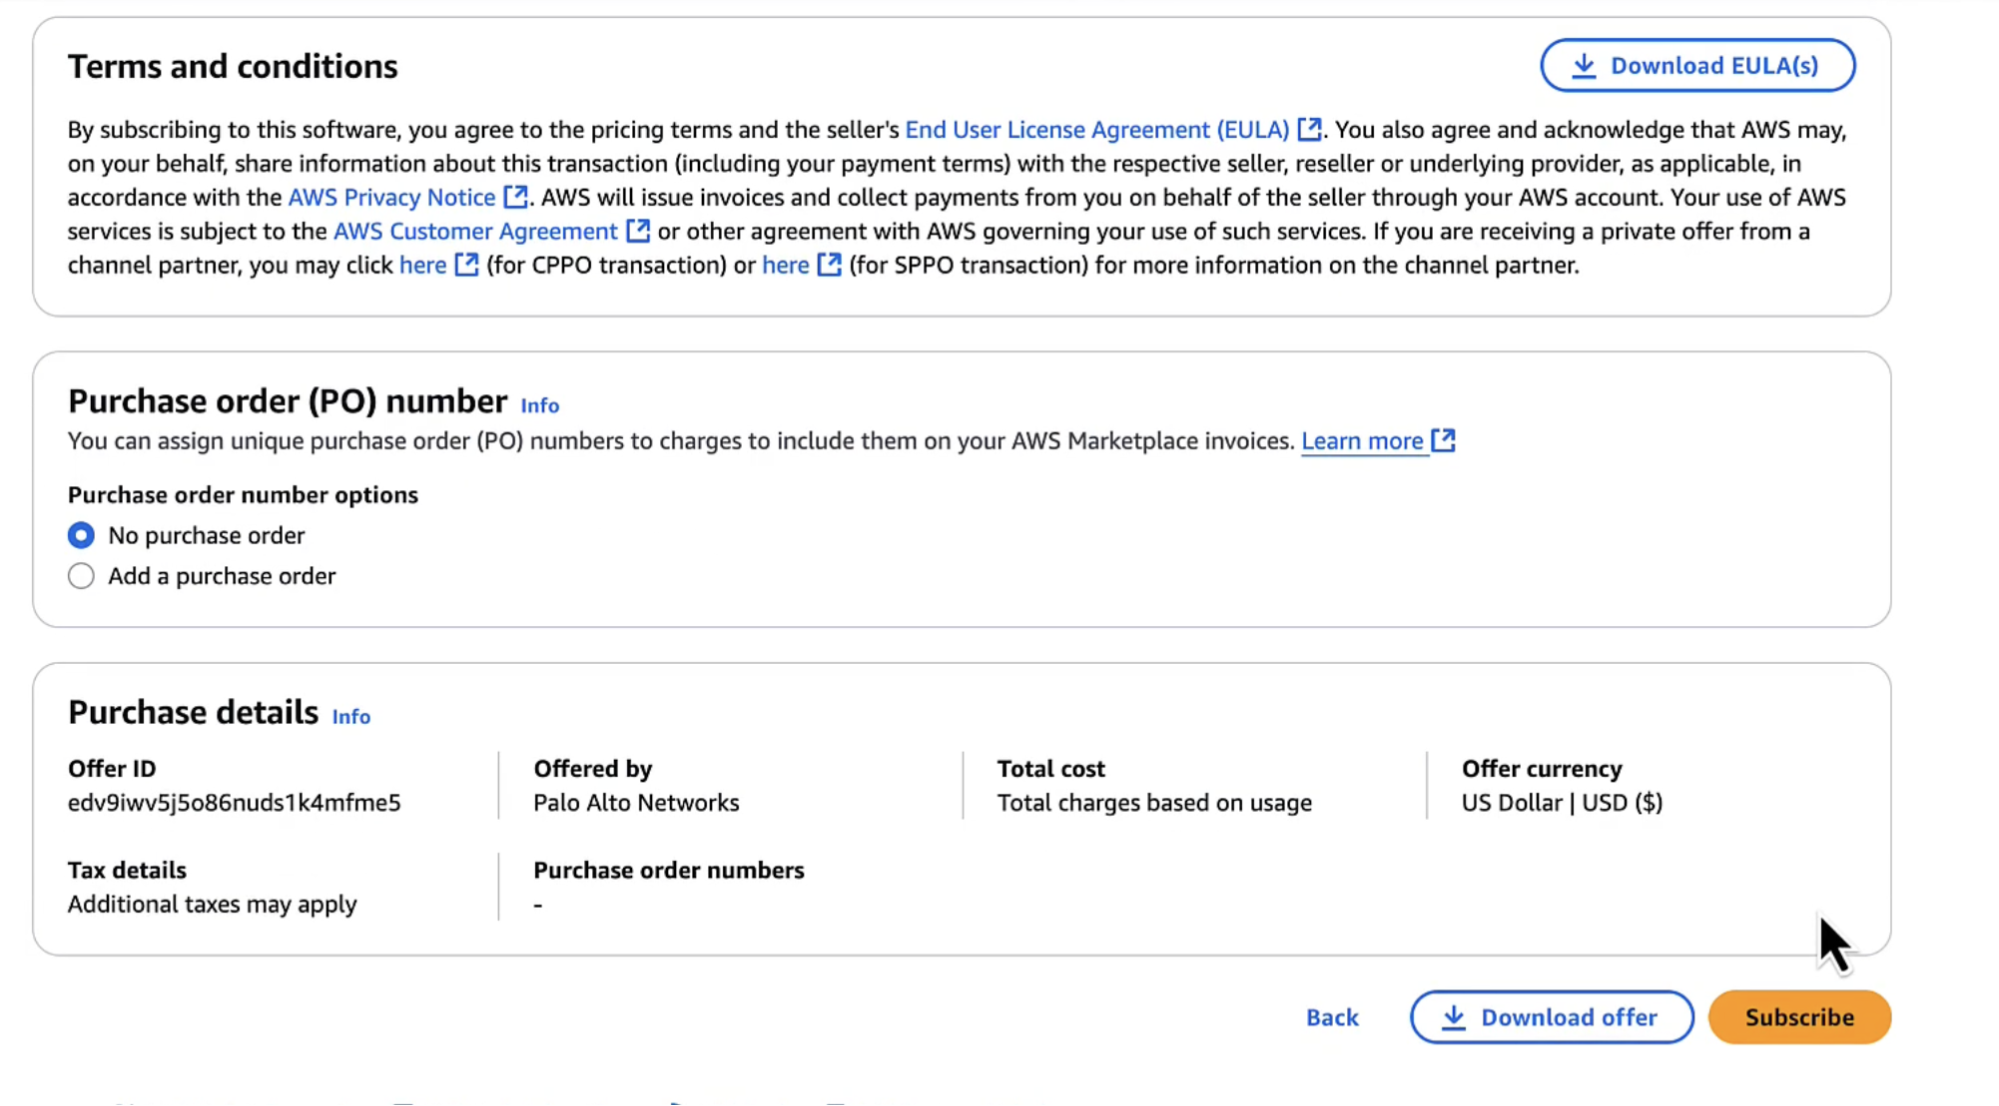The image size is (1999, 1106).
Task: Click external link icon before CPPO transaction text
Action: coord(466,265)
